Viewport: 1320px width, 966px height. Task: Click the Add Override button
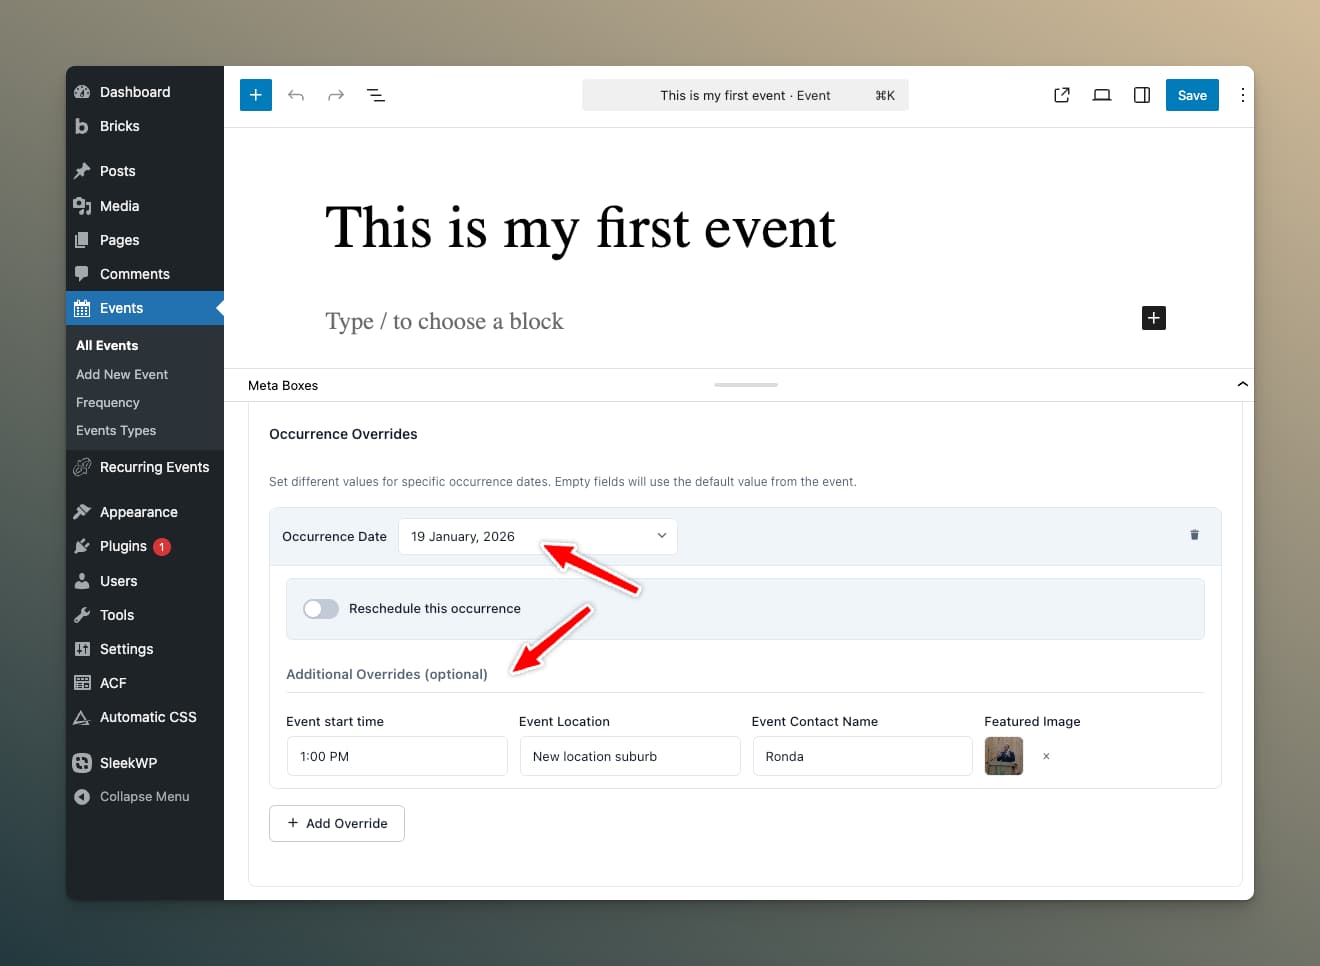[337, 823]
